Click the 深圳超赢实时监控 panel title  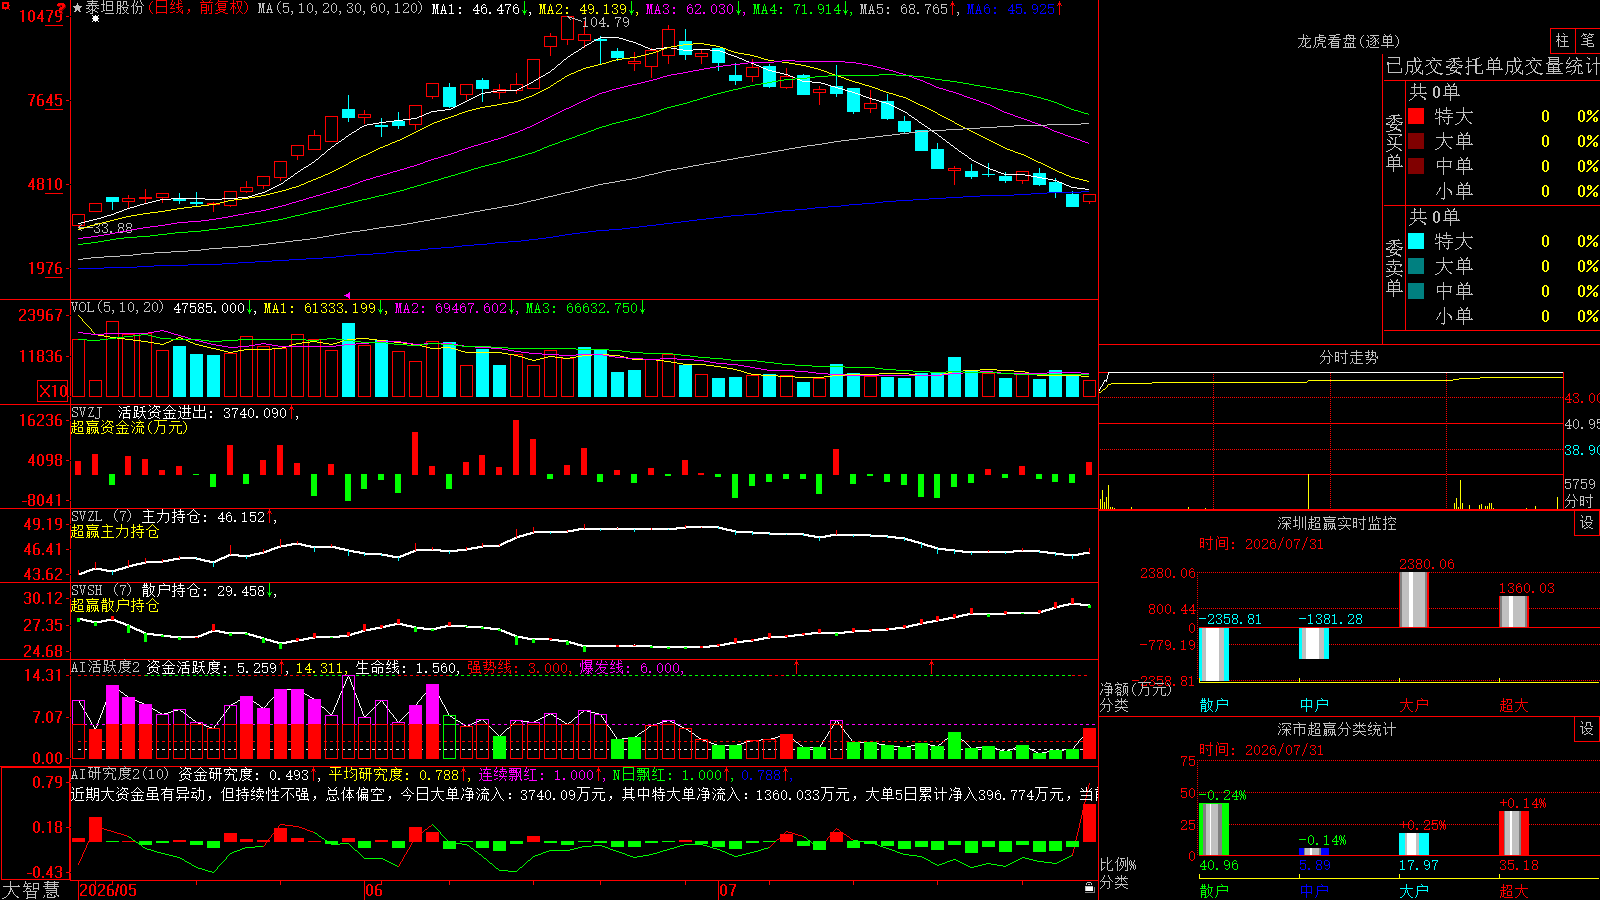click(1337, 523)
